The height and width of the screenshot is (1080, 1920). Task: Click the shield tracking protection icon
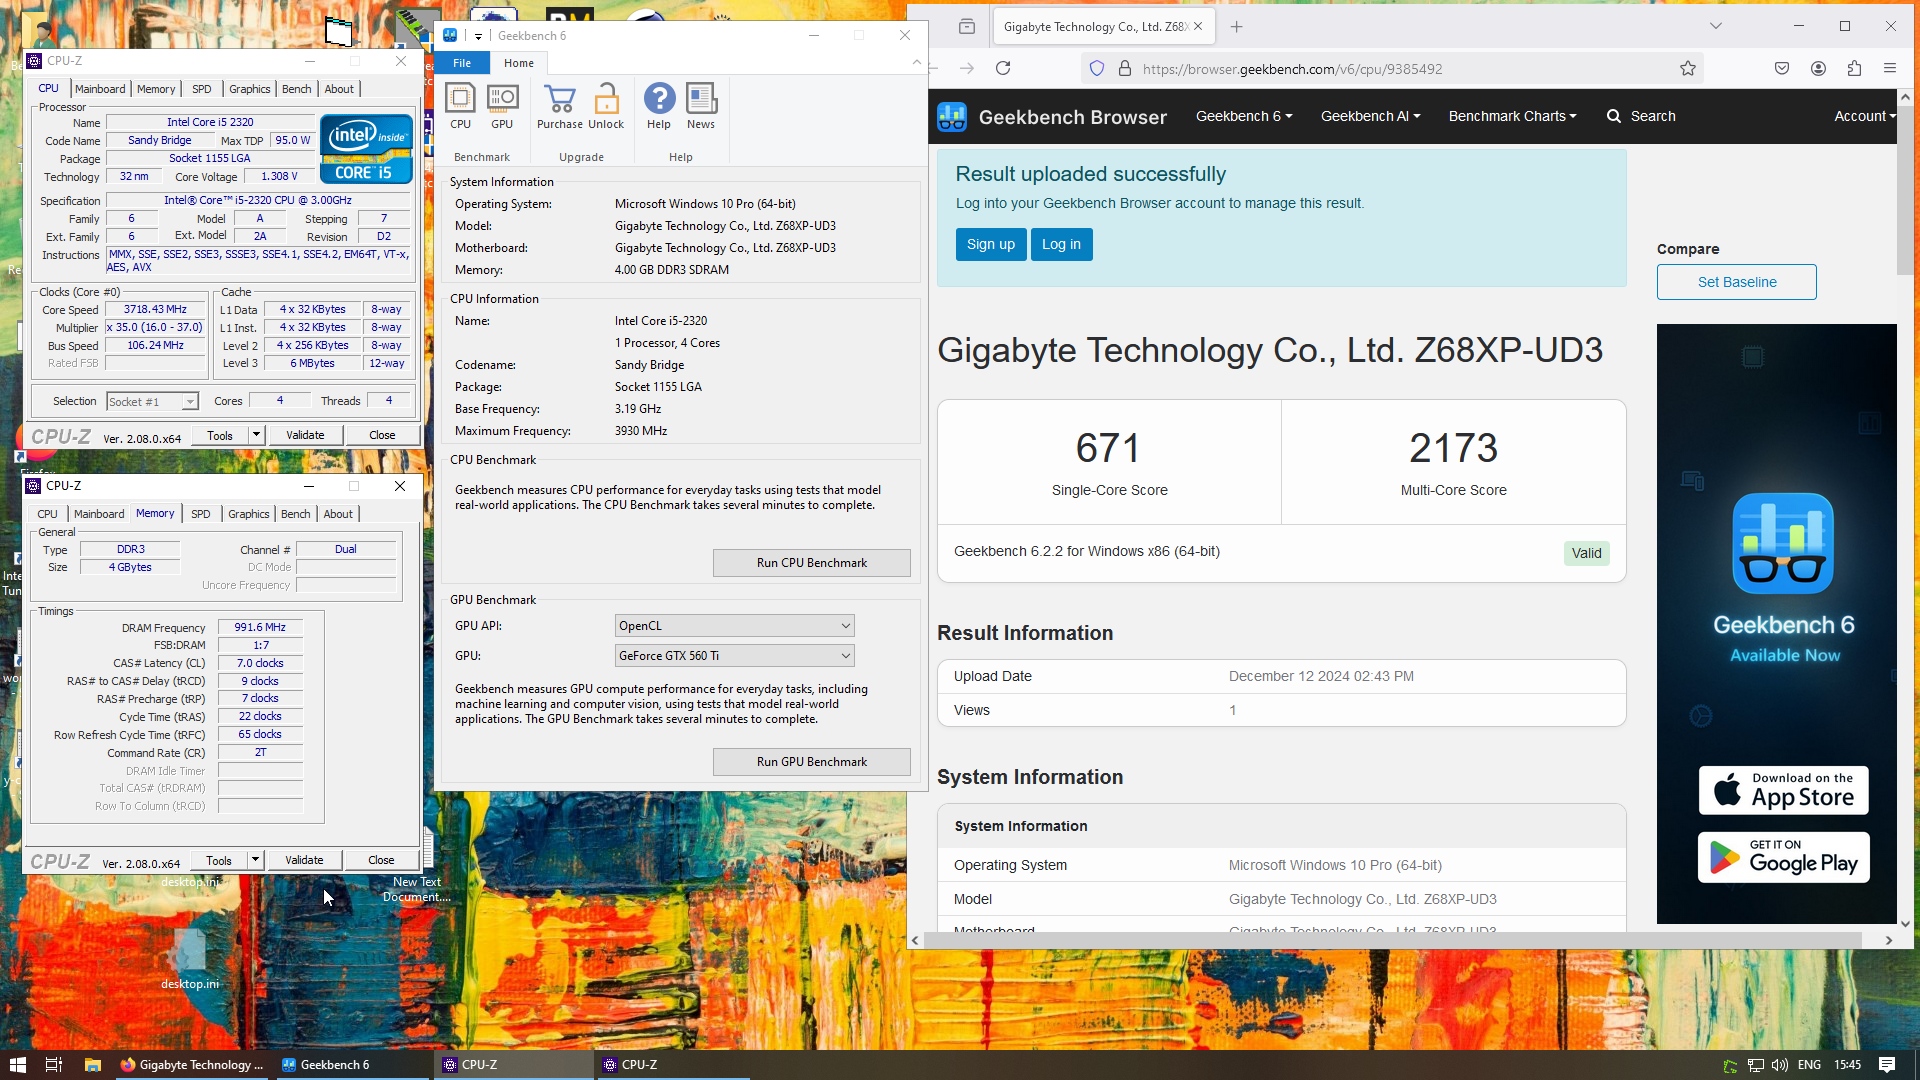[x=1097, y=68]
